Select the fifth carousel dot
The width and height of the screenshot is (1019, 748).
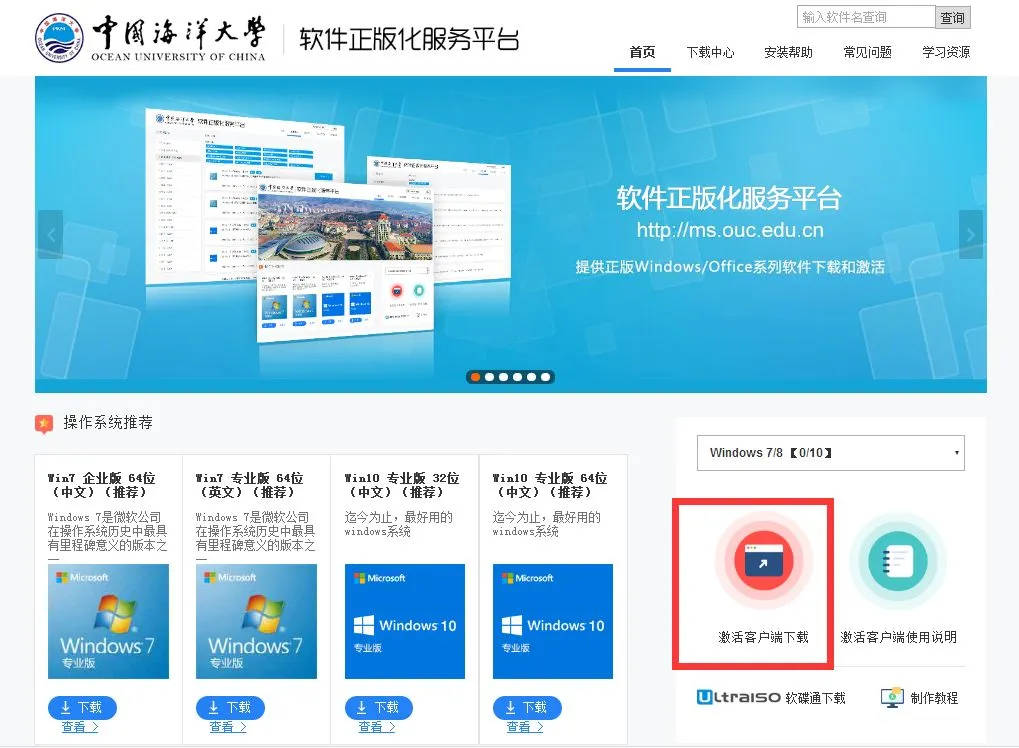pos(532,377)
